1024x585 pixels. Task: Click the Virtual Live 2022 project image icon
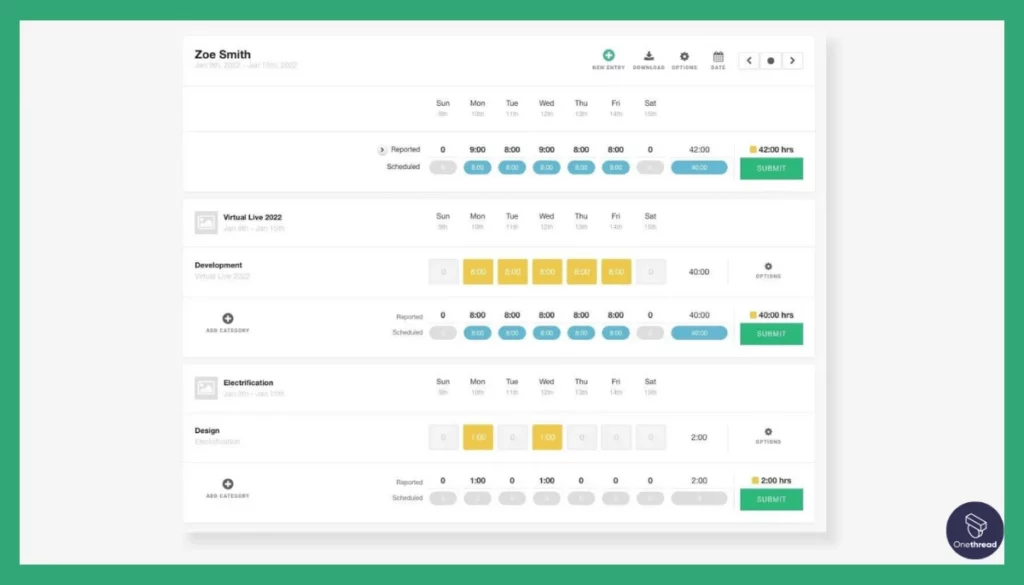click(205, 222)
